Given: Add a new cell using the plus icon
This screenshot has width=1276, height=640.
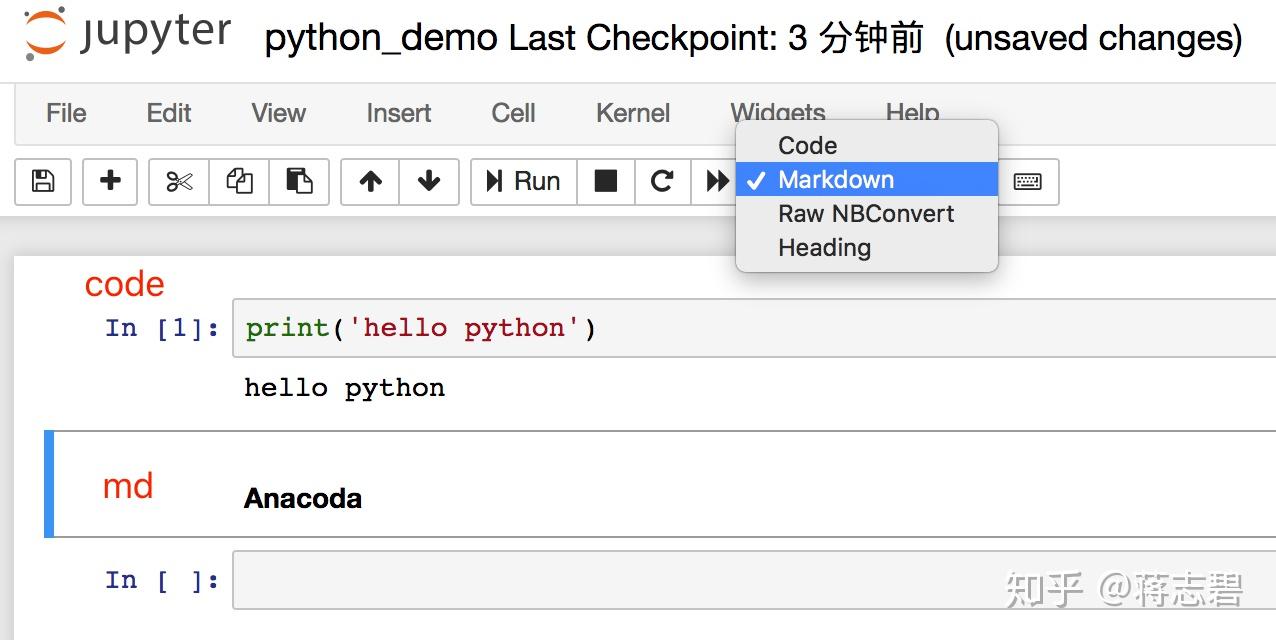Looking at the screenshot, I should 109,182.
